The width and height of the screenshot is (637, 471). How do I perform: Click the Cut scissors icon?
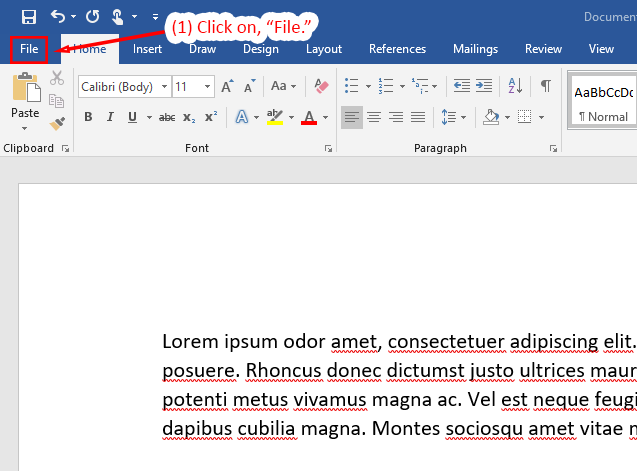click(57, 78)
